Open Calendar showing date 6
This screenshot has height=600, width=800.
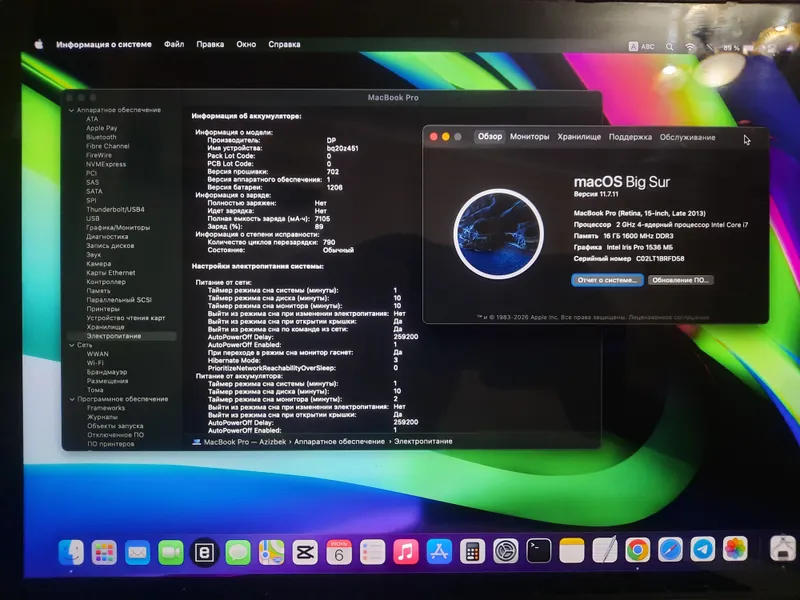tap(339, 552)
